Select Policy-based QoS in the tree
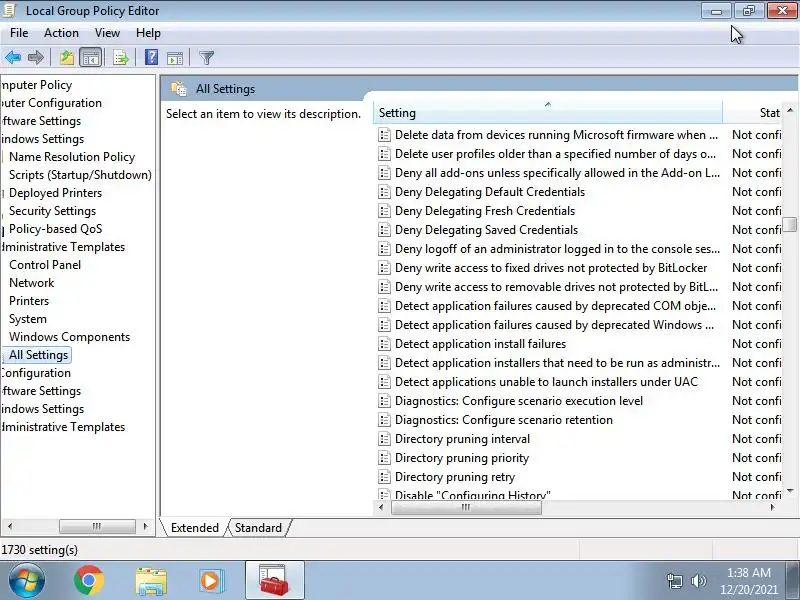800x600 pixels. (55, 229)
